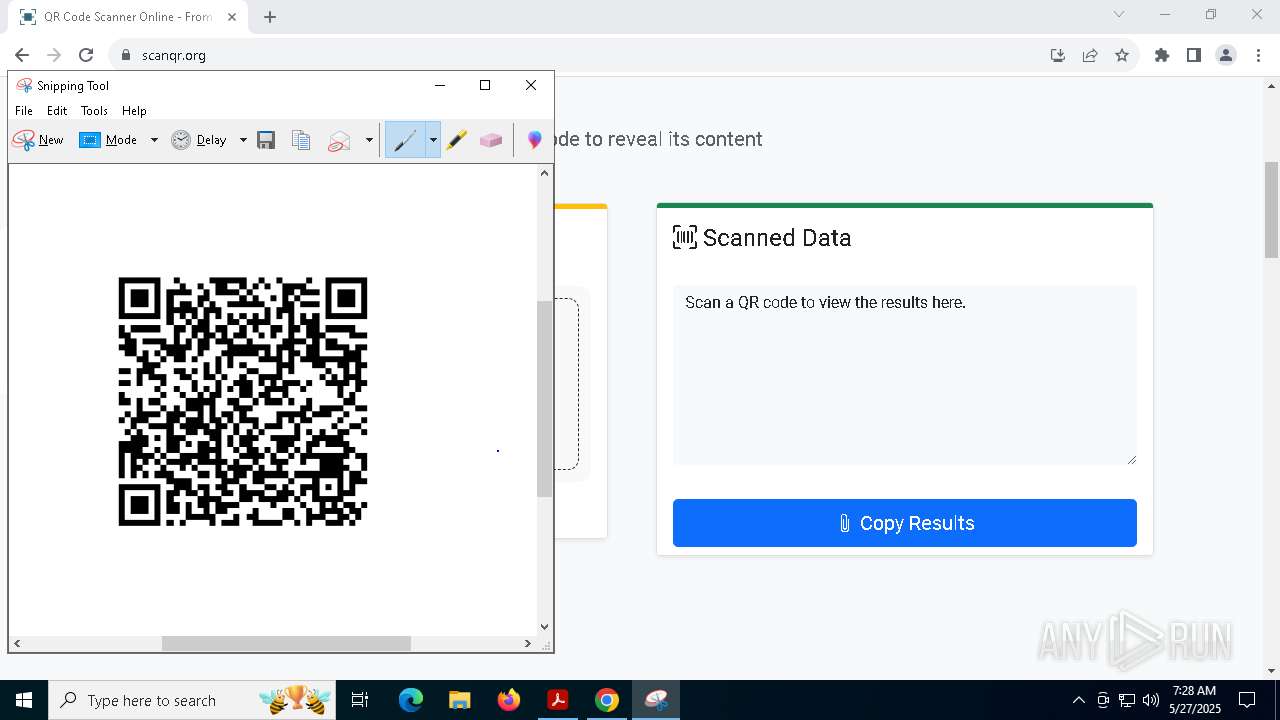Screen dimensions: 1280x720
Task: Click the install app icon in address bar
Action: coord(1058,55)
